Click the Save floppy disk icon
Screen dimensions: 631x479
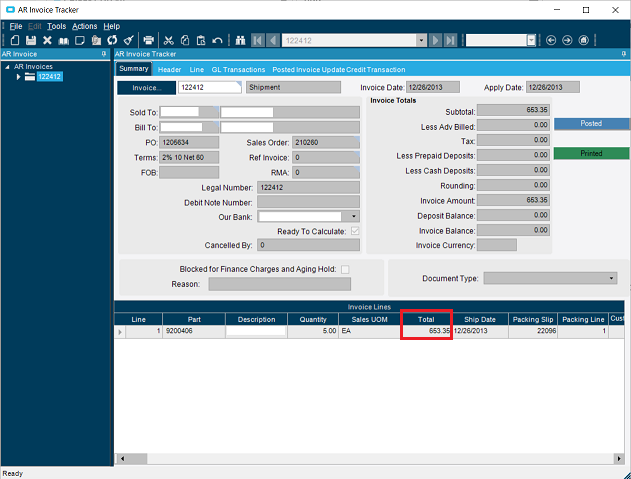click(x=31, y=40)
